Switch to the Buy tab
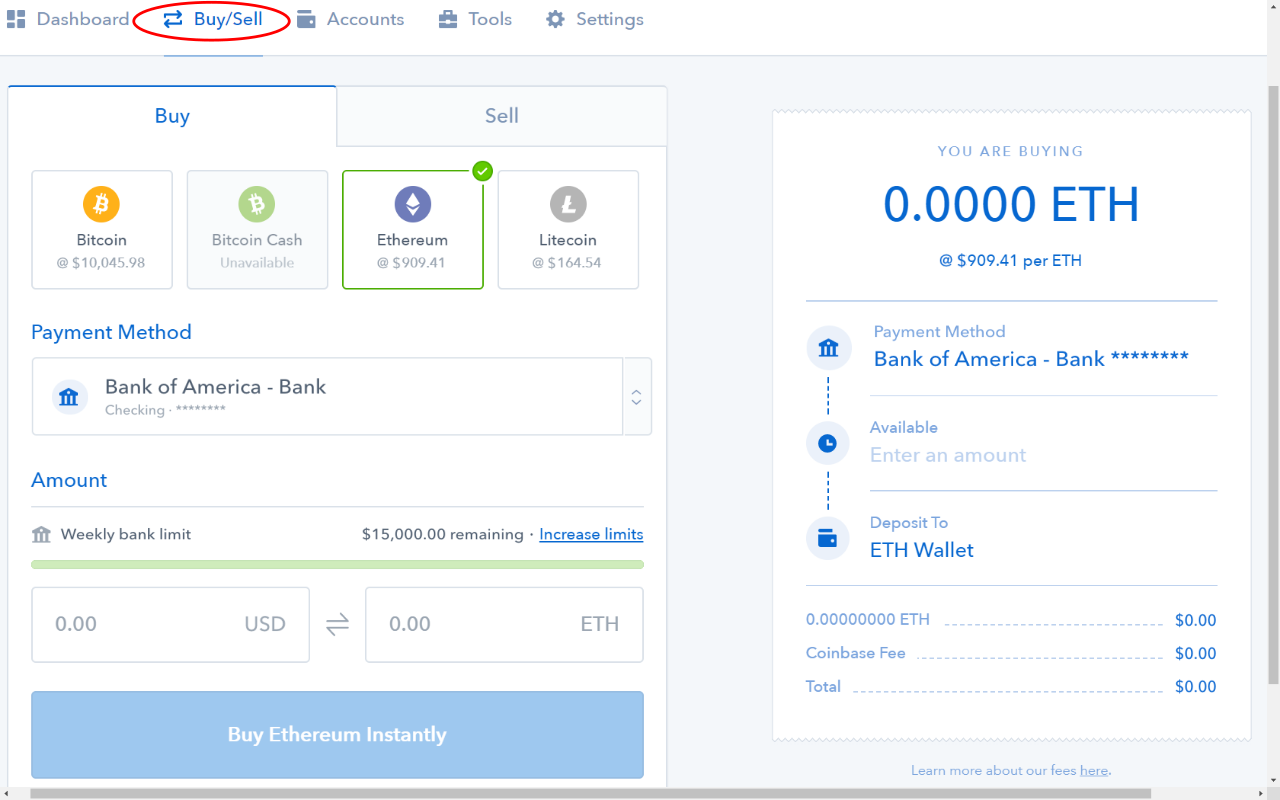1280x800 pixels. pos(172,116)
